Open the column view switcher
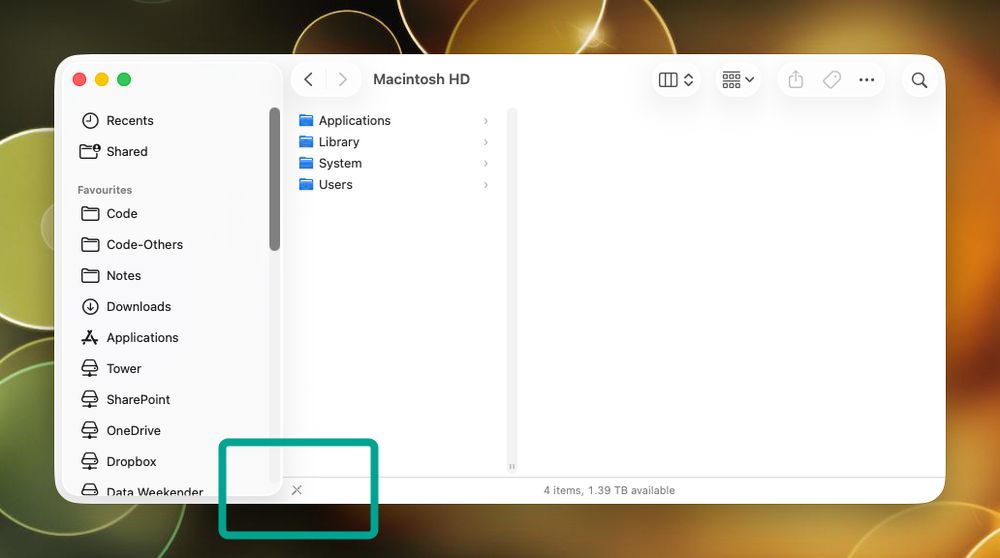This screenshot has width=1000, height=558. pos(675,80)
